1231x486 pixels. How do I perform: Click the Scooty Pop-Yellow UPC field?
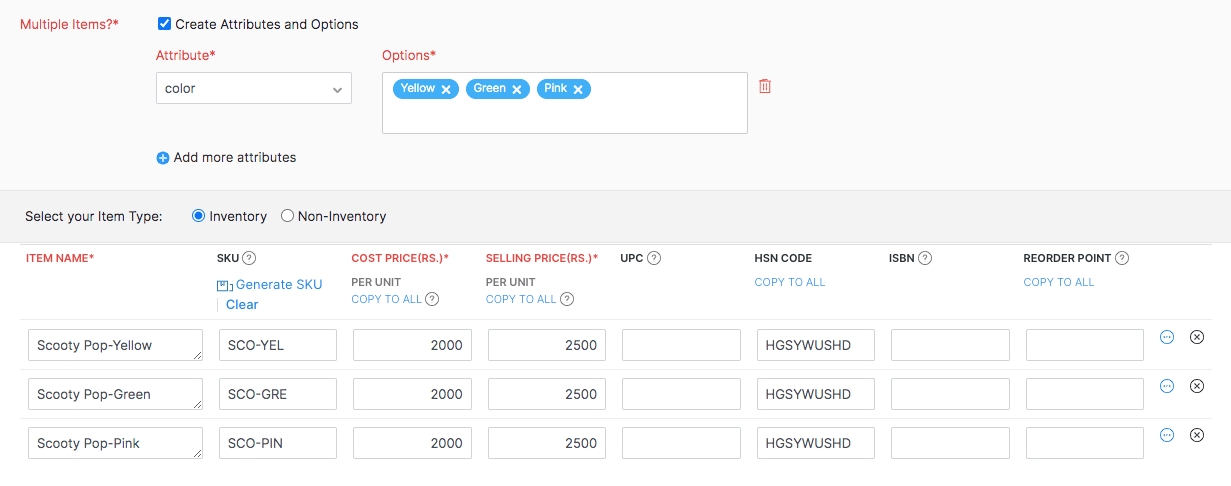point(681,345)
